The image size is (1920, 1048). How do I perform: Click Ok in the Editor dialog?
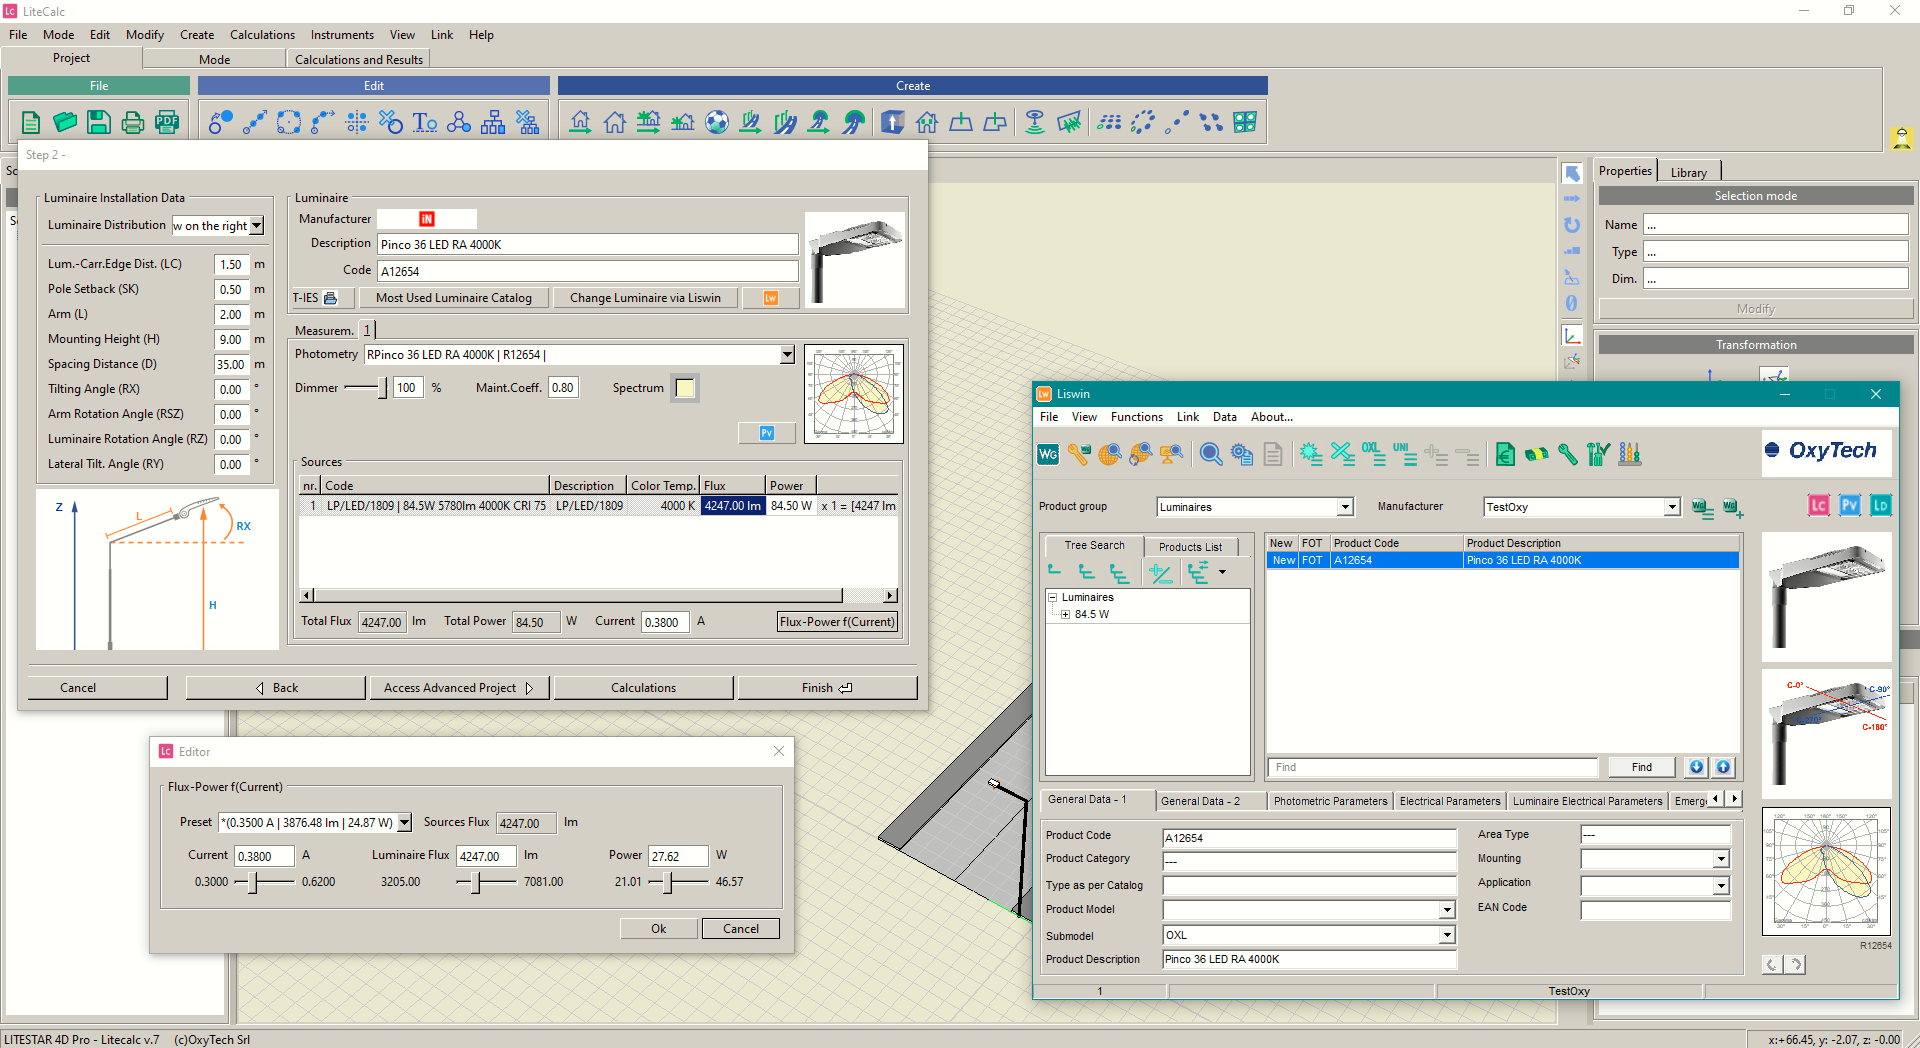[658, 929]
